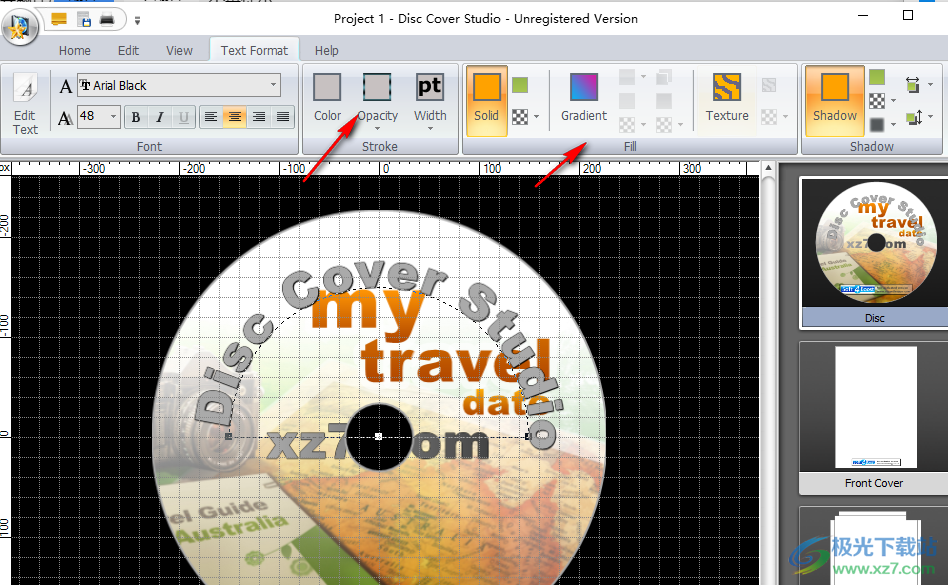Open the shadow opacity checkerboard dropdown
The image size is (948, 585).
click(x=893, y=101)
